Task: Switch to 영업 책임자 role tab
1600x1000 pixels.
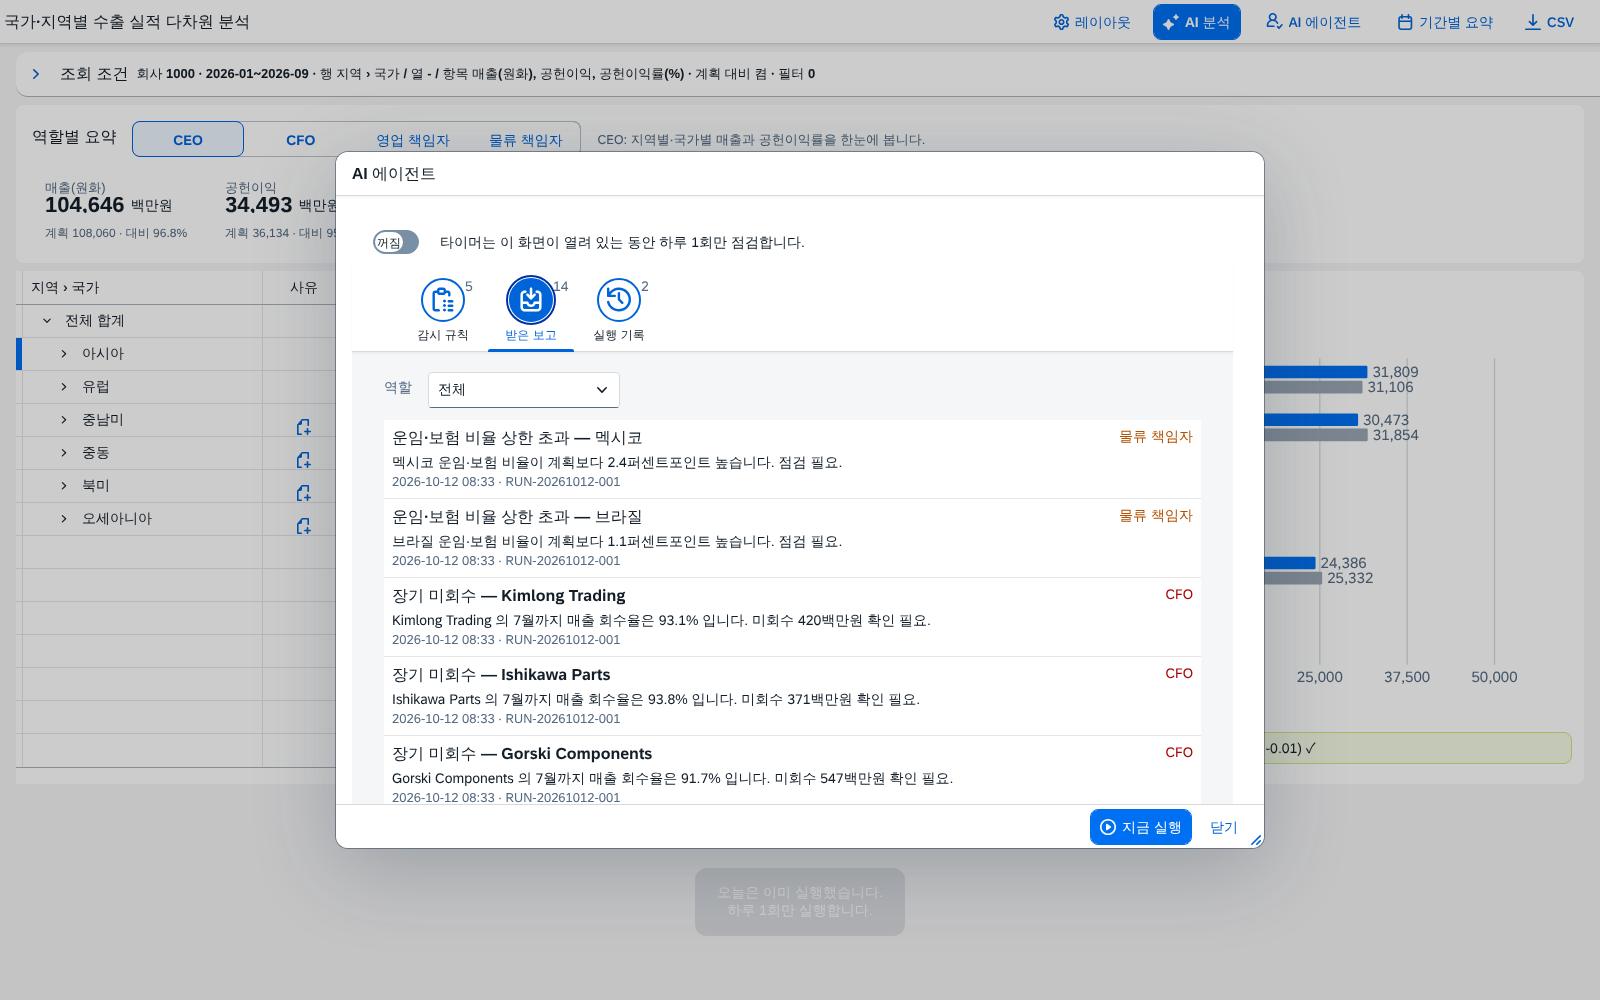Action: coord(412,139)
